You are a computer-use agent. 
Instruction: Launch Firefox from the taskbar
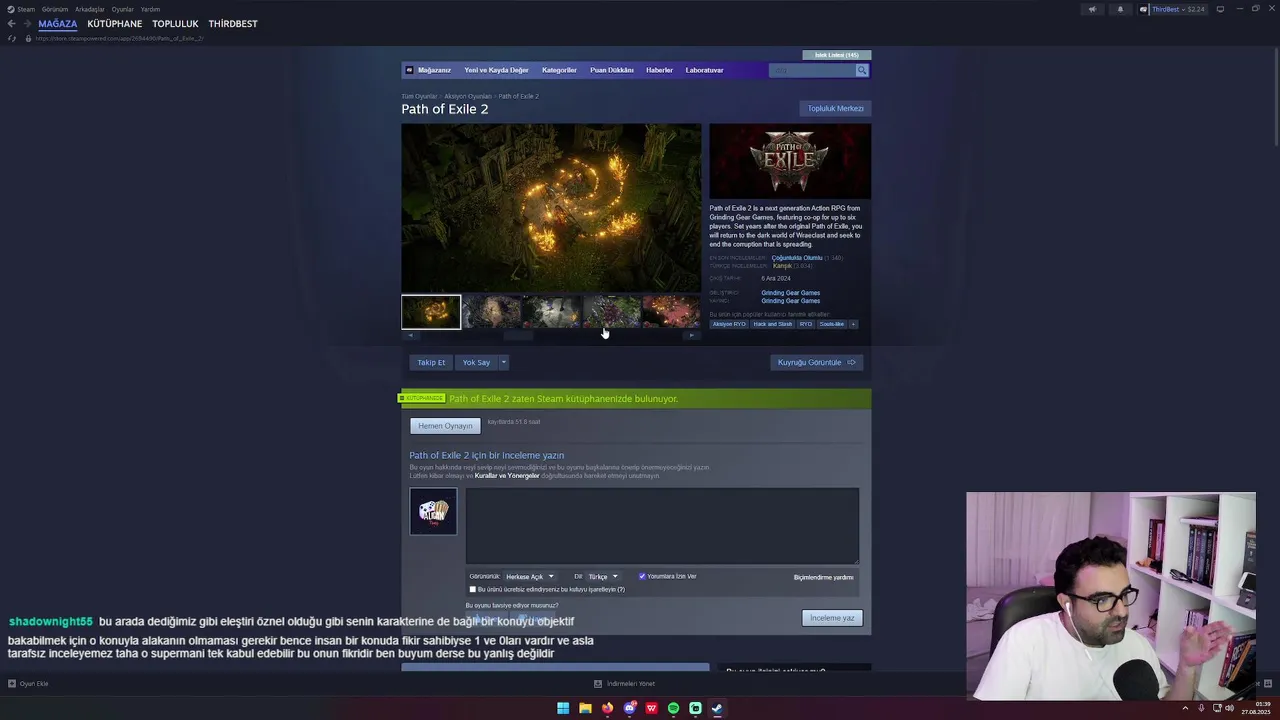607,708
